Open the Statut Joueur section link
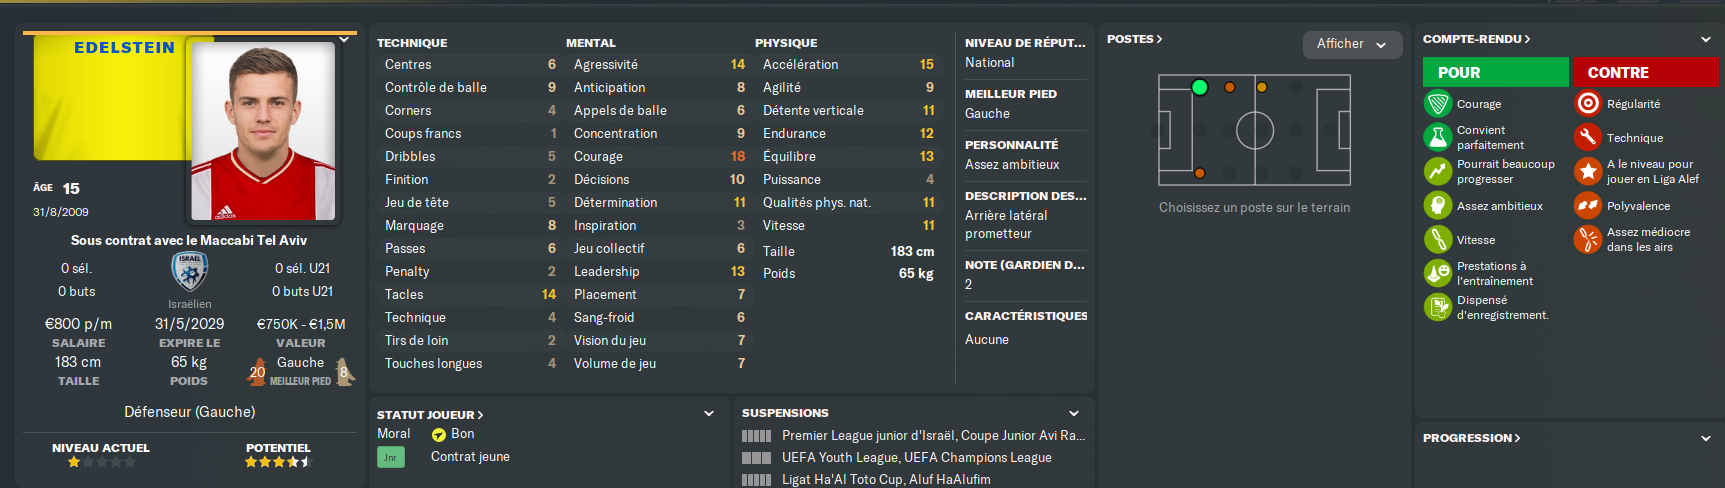The width and height of the screenshot is (1725, 488). pos(429,415)
